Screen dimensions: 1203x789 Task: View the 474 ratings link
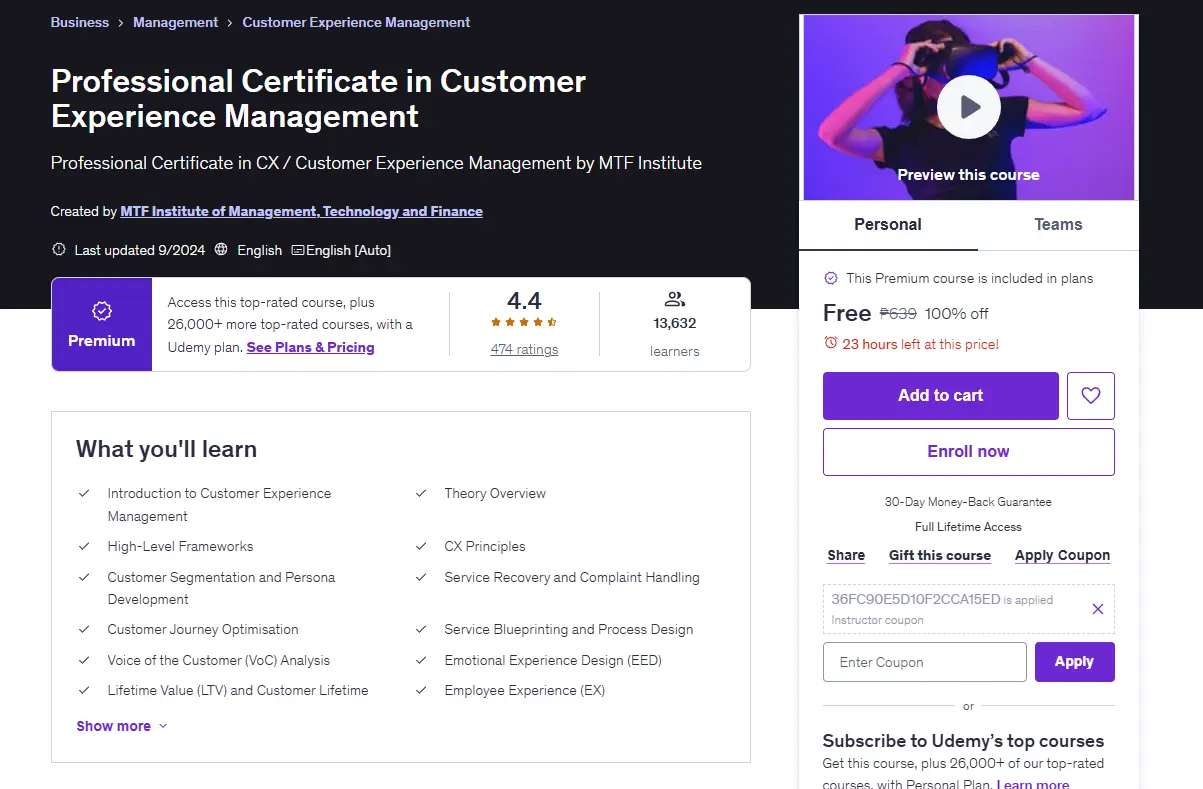[524, 349]
